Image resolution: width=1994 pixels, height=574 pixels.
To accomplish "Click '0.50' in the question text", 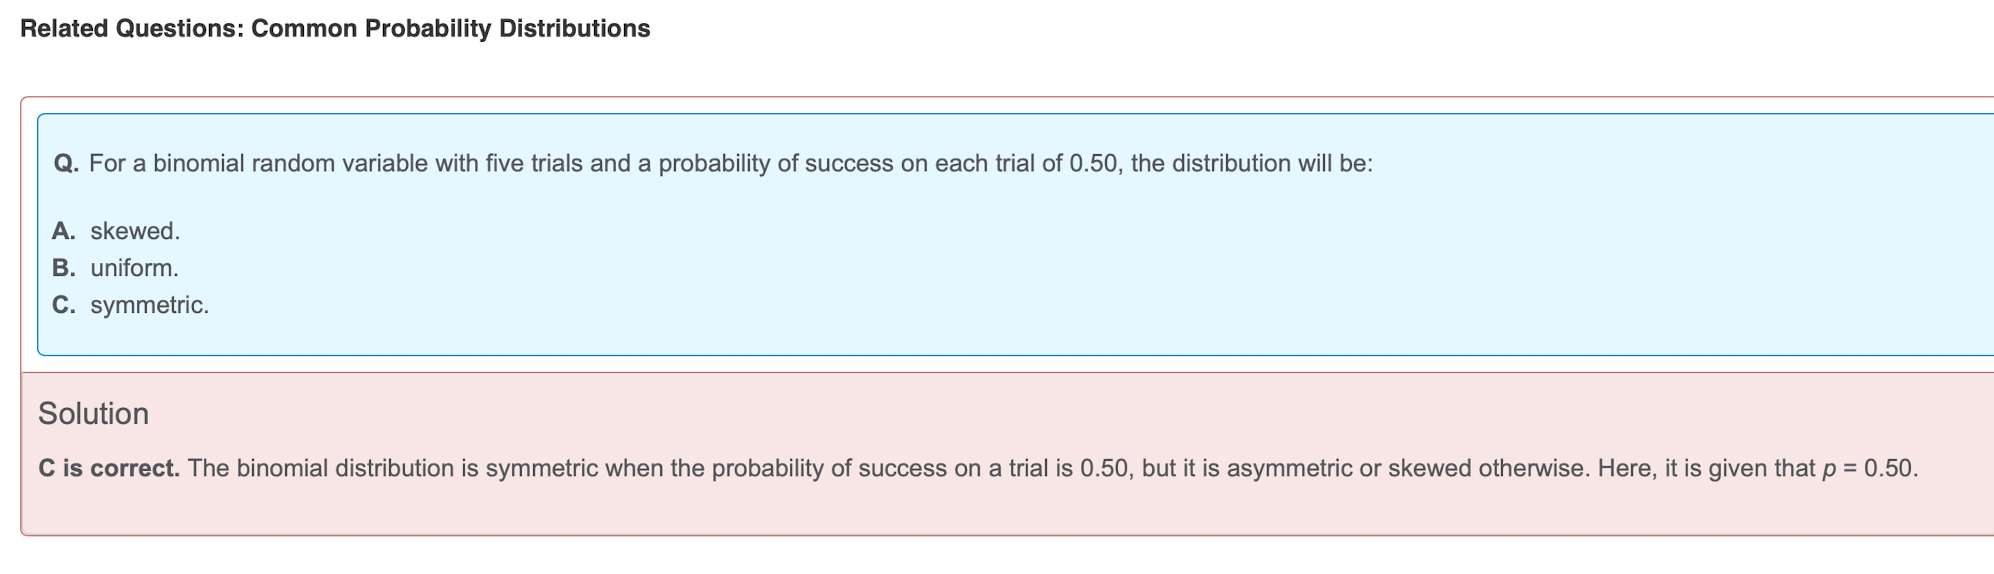I will [1093, 164].
